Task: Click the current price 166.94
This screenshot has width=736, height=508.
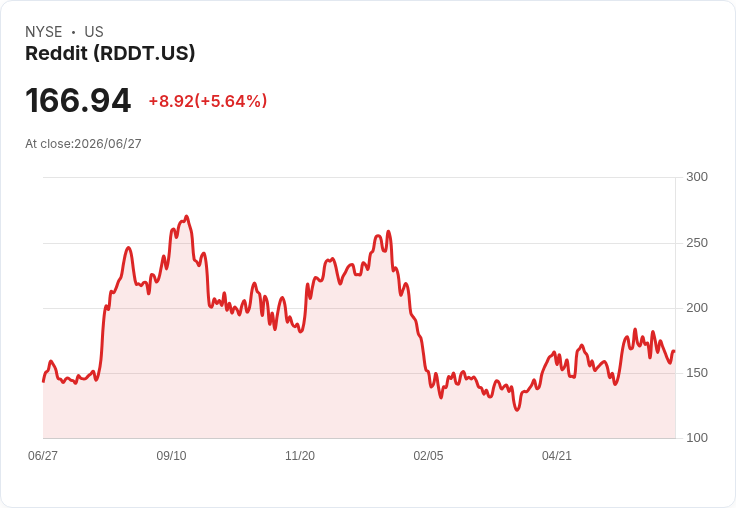Action: pos(78,100)
